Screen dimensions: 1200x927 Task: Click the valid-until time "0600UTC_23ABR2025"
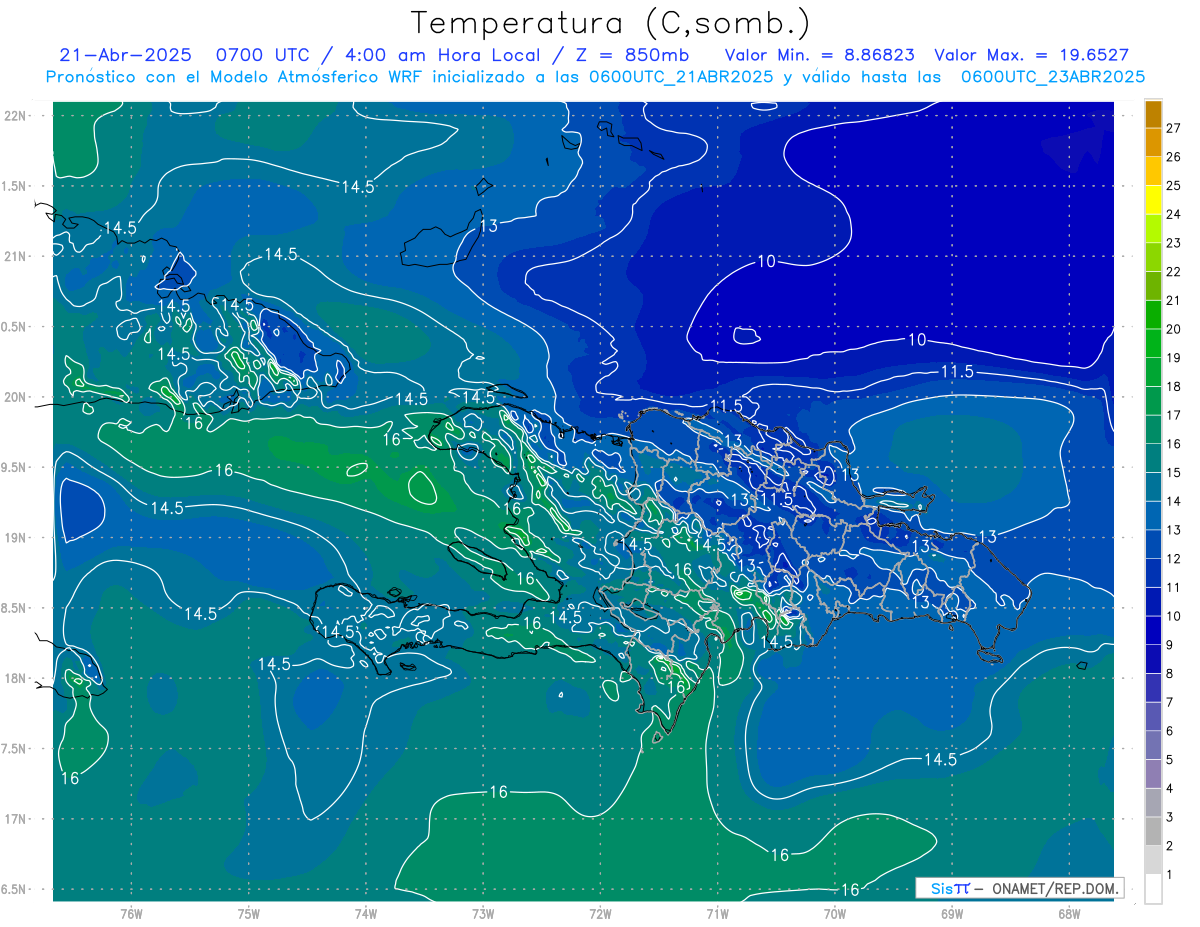[x=1053, y=76]
